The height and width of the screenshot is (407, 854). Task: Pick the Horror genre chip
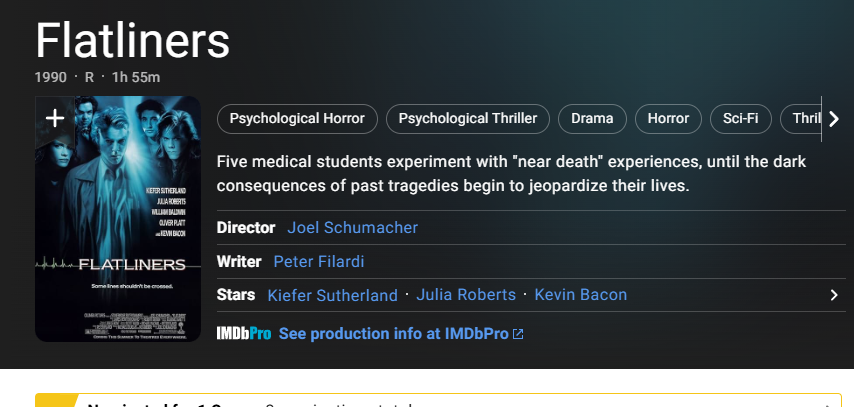pyautogui.click(x=668, y=119)
